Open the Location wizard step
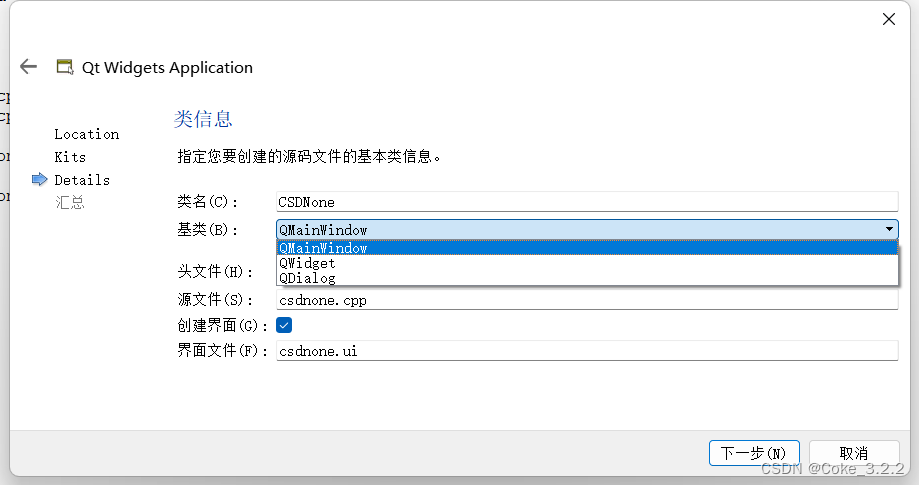This screenshot has width=919, height=485. (87, 134)
